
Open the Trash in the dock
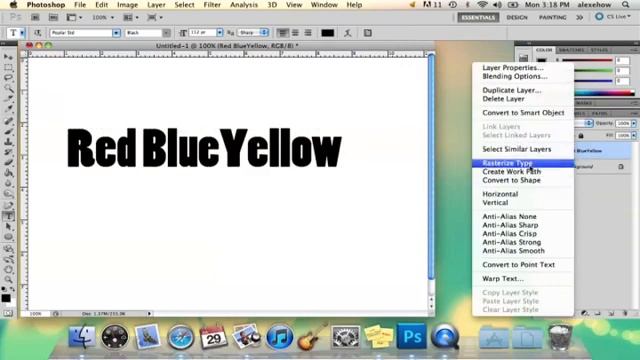click(x=560, y=337)
